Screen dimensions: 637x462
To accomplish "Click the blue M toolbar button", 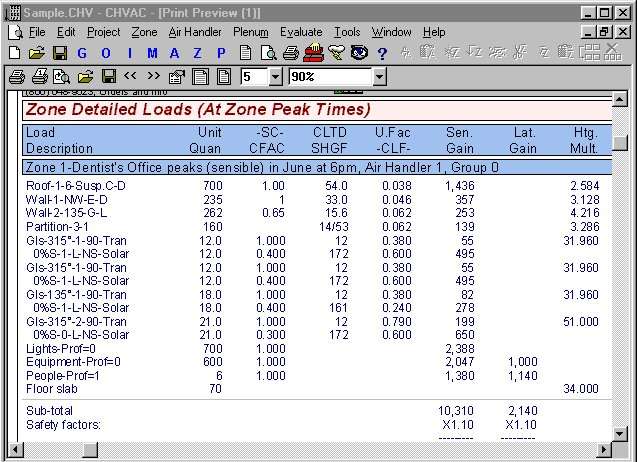I will [152, 53].
